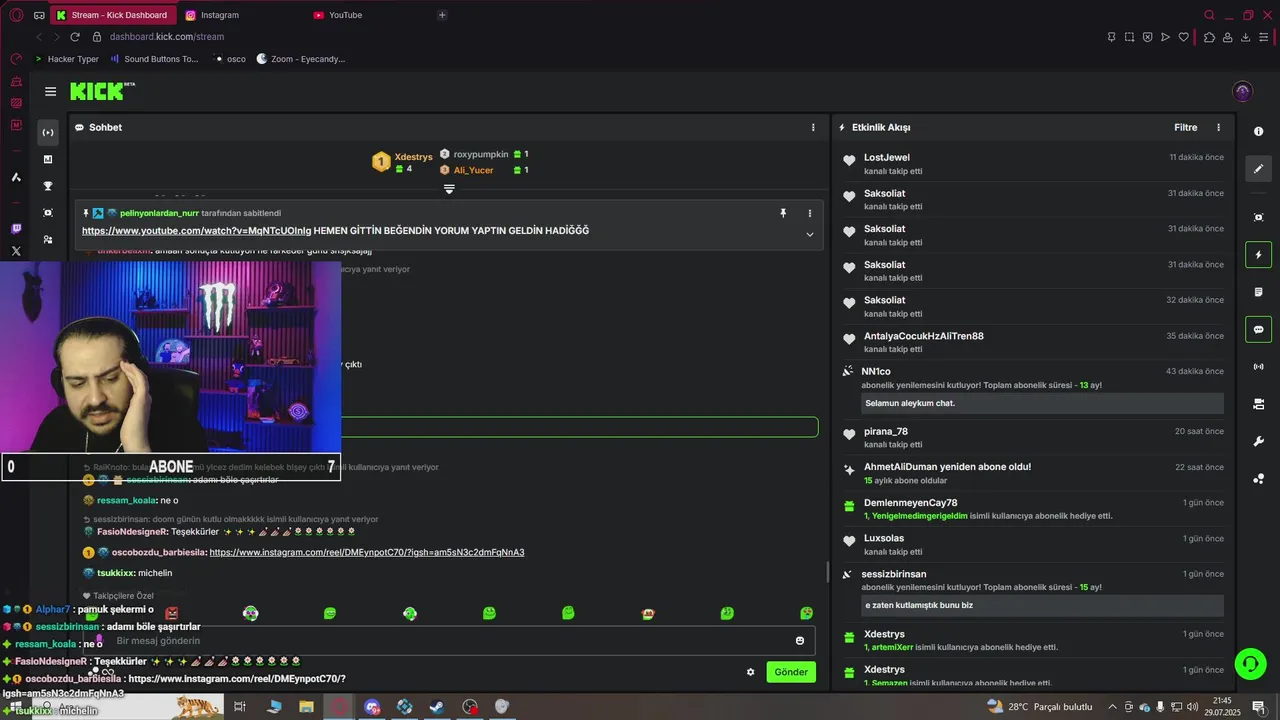Click the Luxsolas follow event

point(1033,544)
